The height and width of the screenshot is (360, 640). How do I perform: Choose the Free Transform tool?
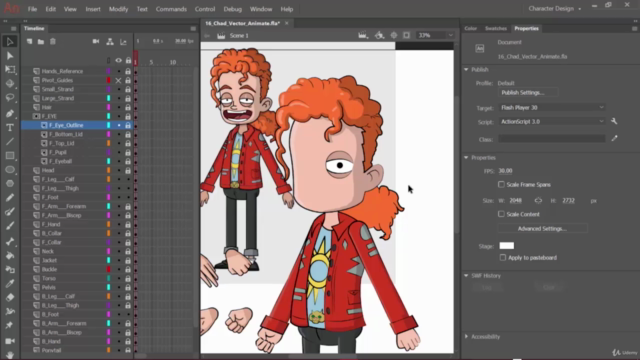point(10,70)
